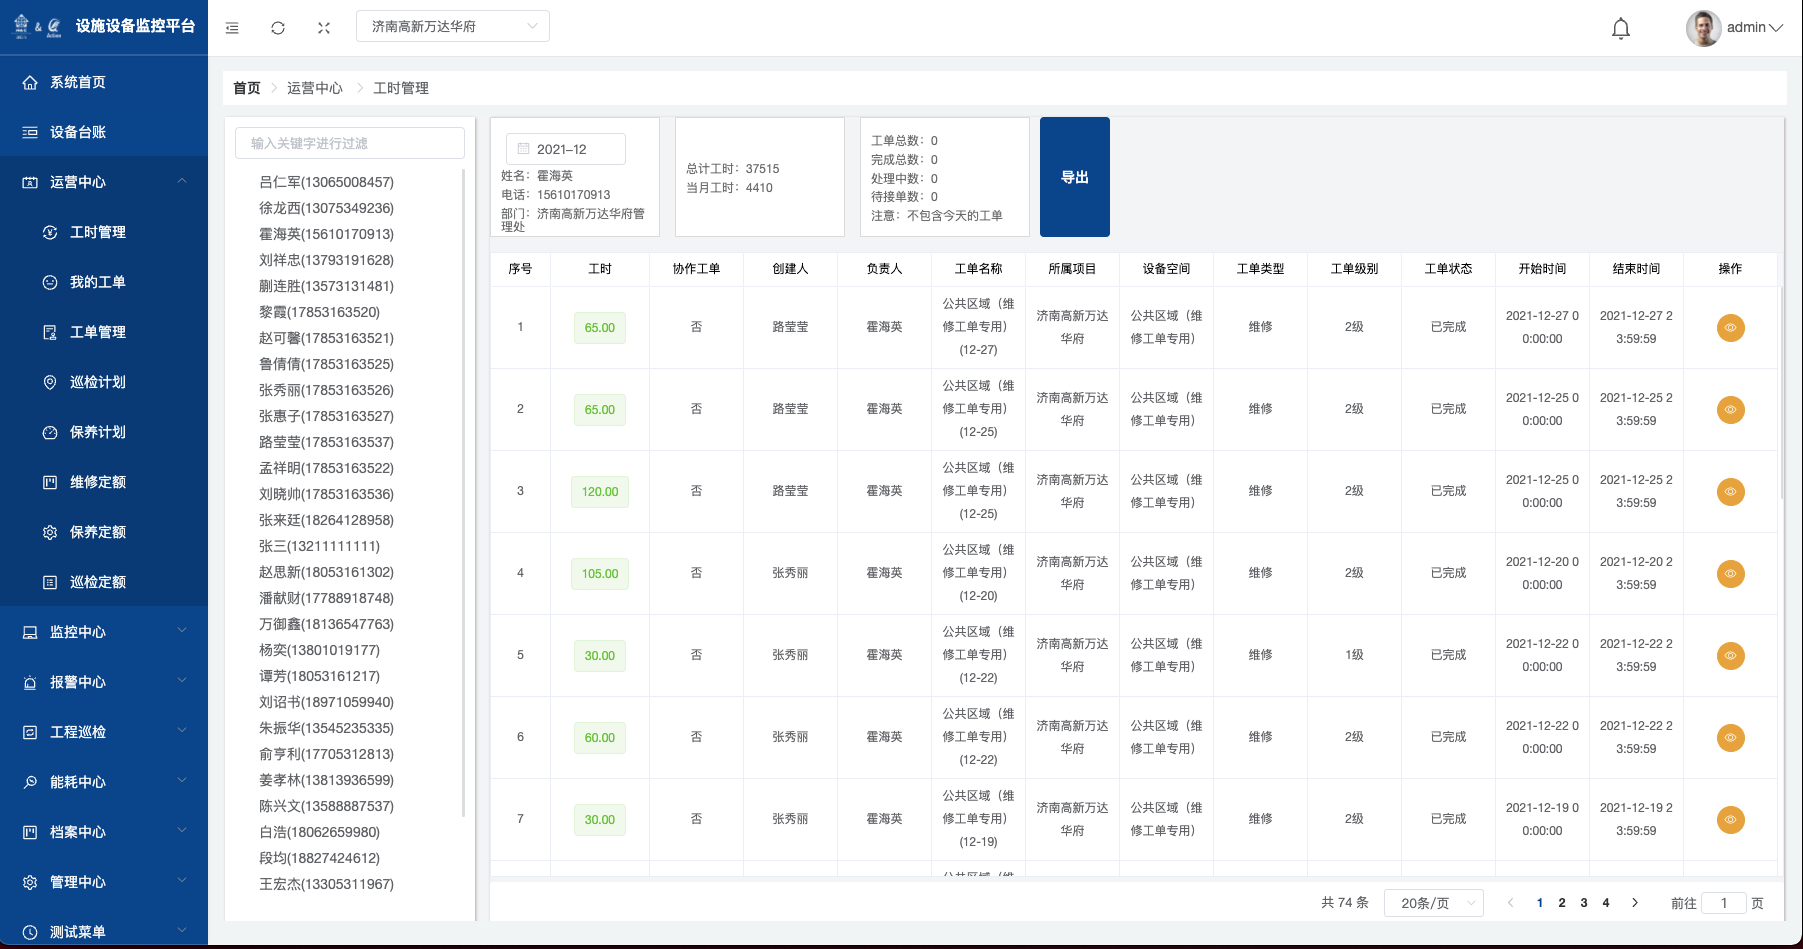The height and width of the screenshot is (949, 1803).
Task: Click the admin user avatar
Action: pyautogui.click(x=1703, y=28)
